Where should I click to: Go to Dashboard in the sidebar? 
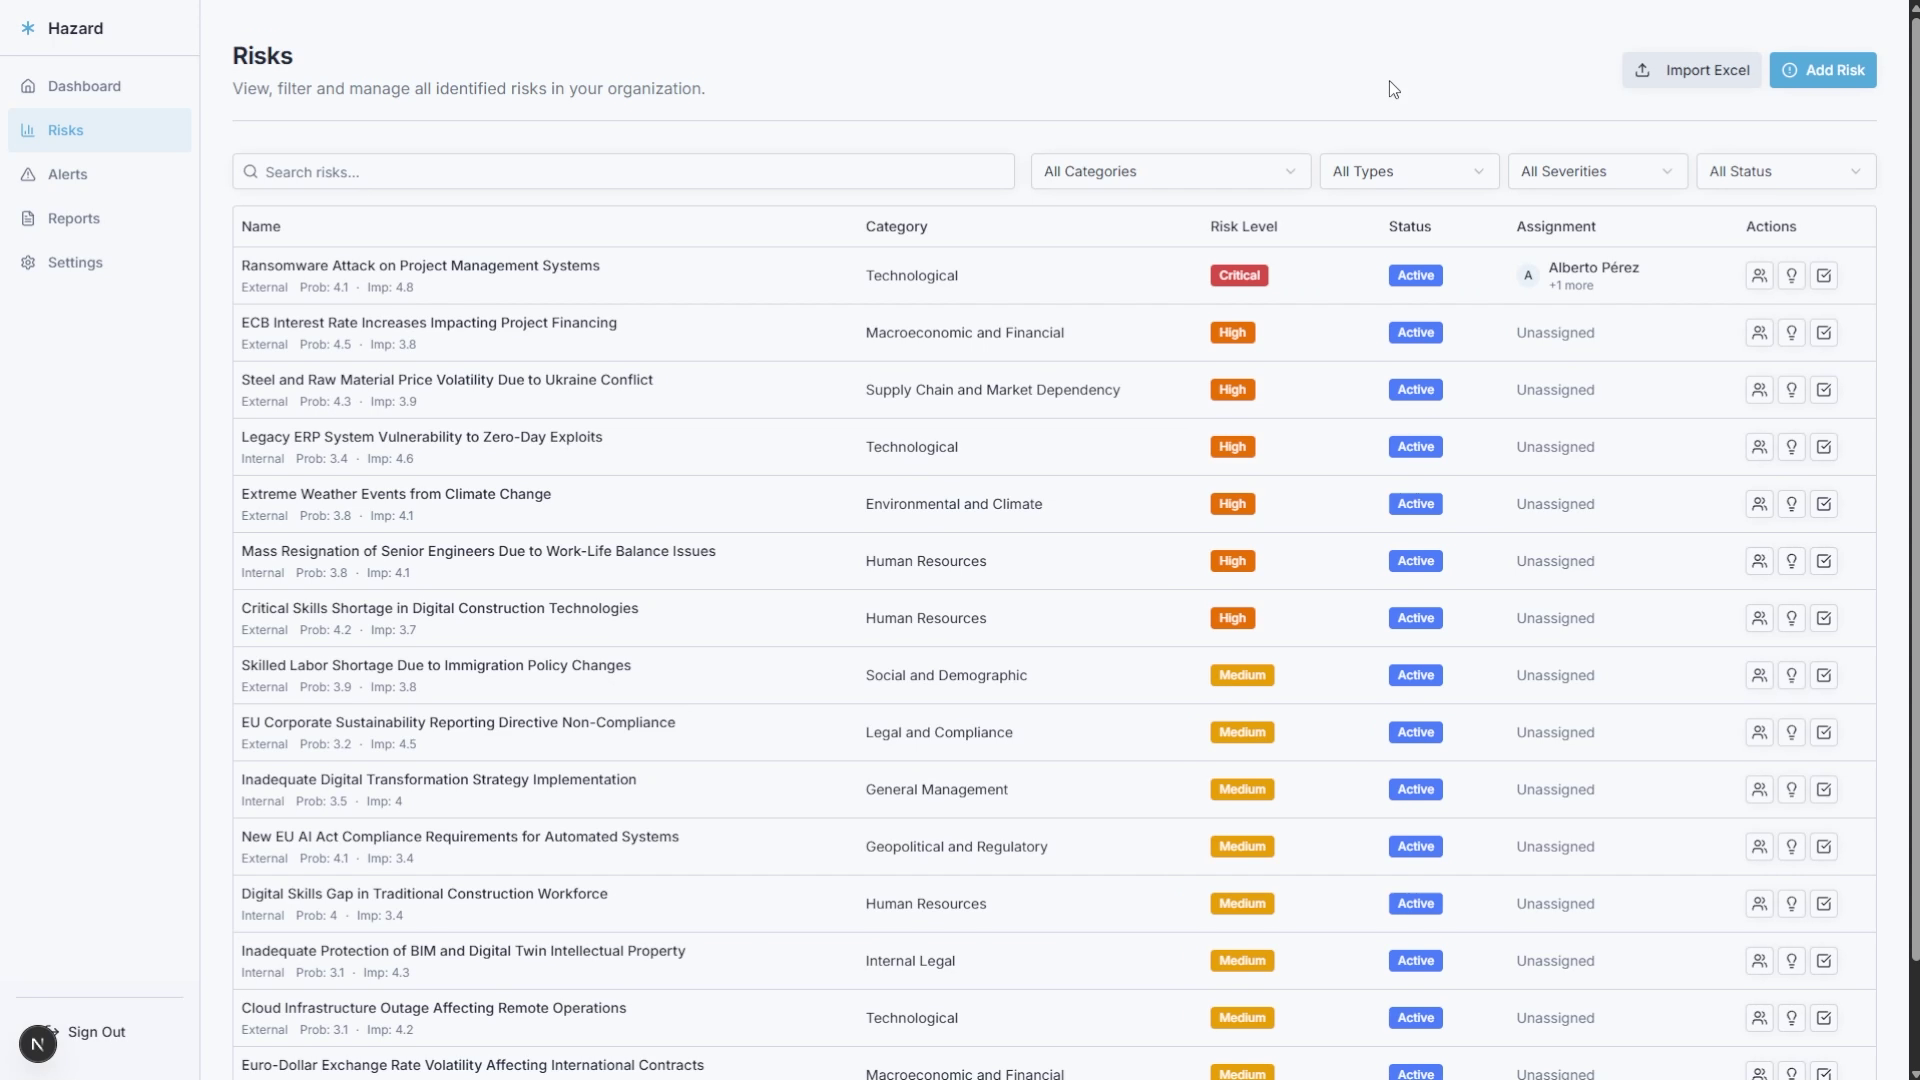(84, 86)
